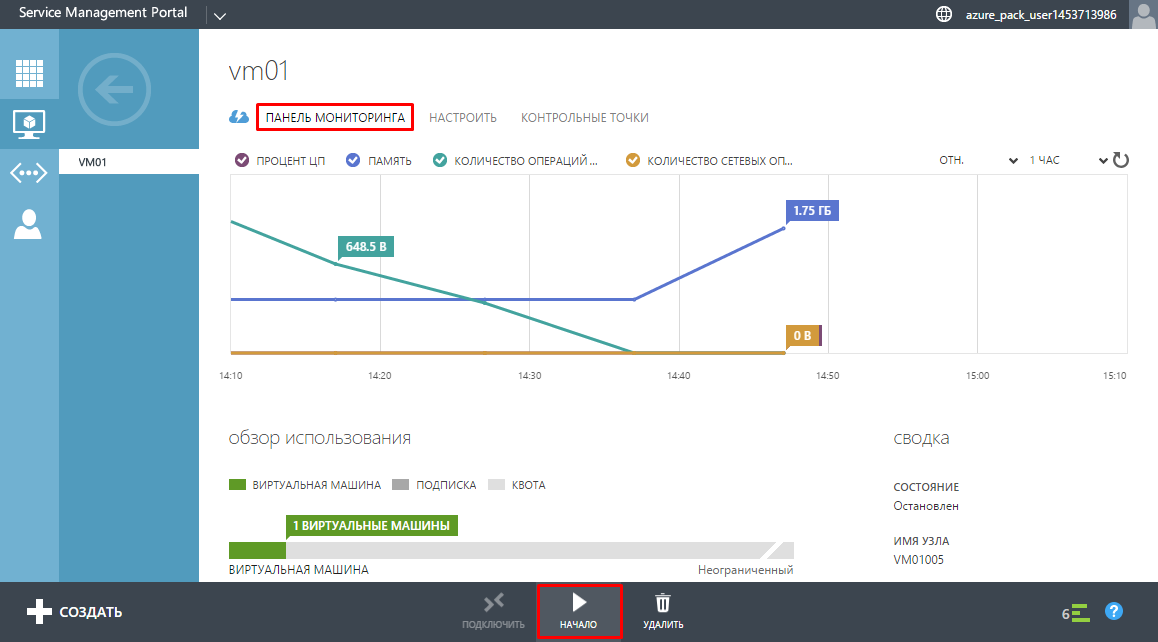Screen dimensions: 1158x642
Task: Click the quick start cloud icon
Action: point(239,117)
